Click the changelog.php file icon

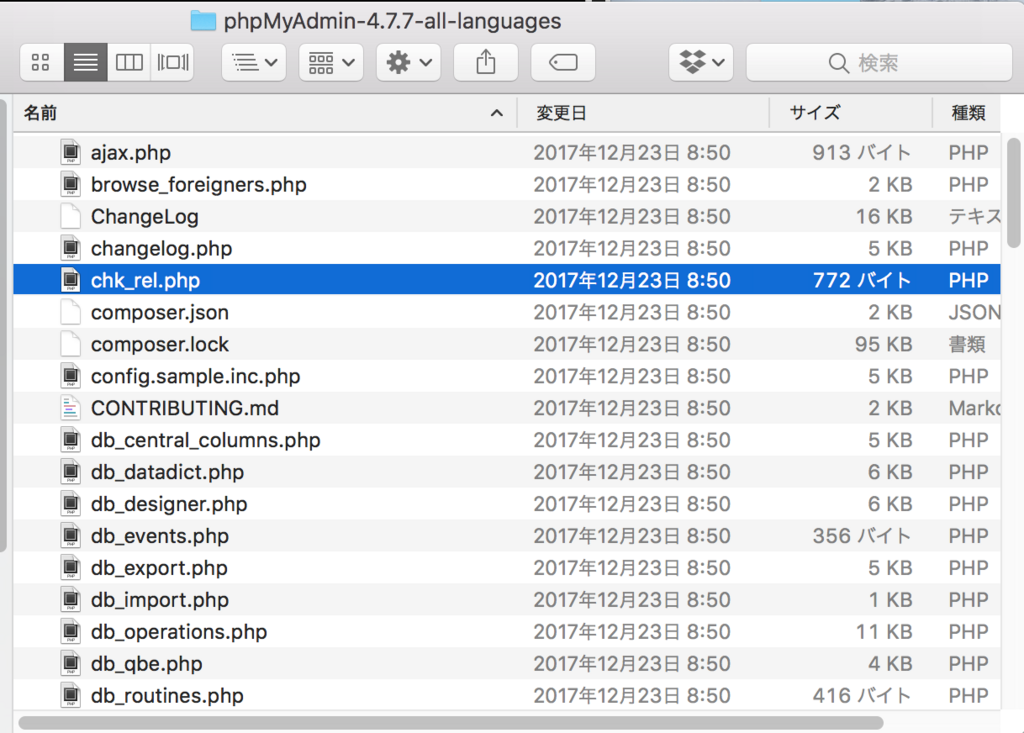[71, 249]
